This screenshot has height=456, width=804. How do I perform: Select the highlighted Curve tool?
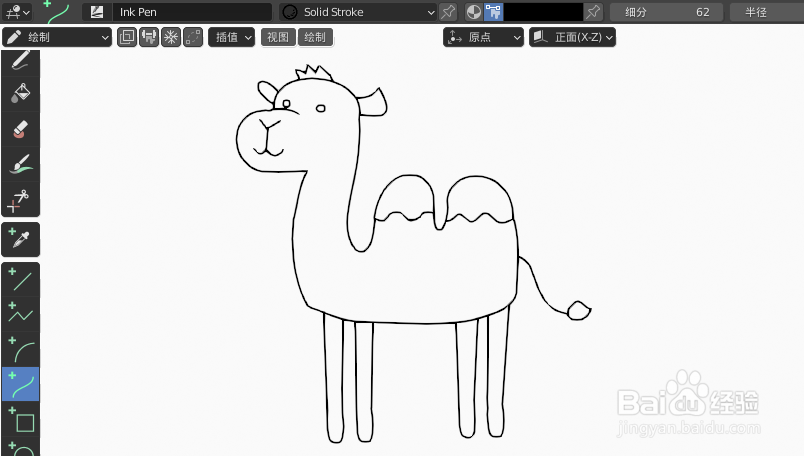pyautogui.click(x=21, y=384)
